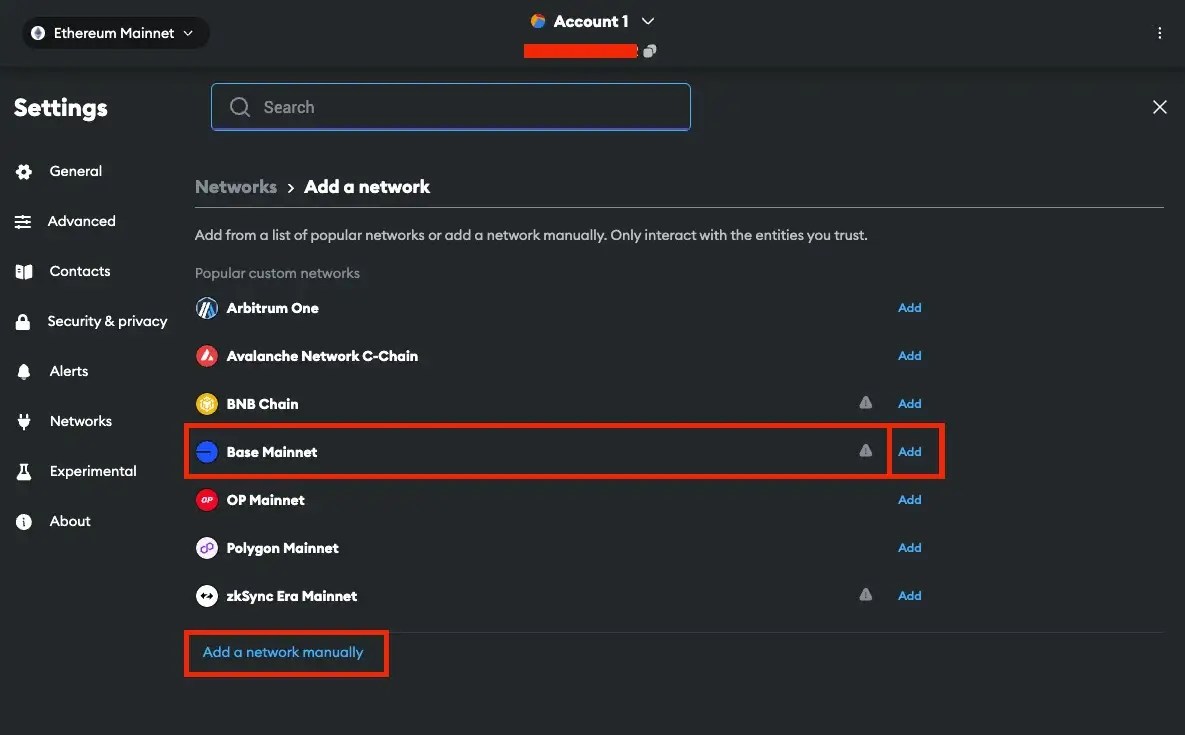Select Networks in the settings sidebar

click(x=80, y=420)
